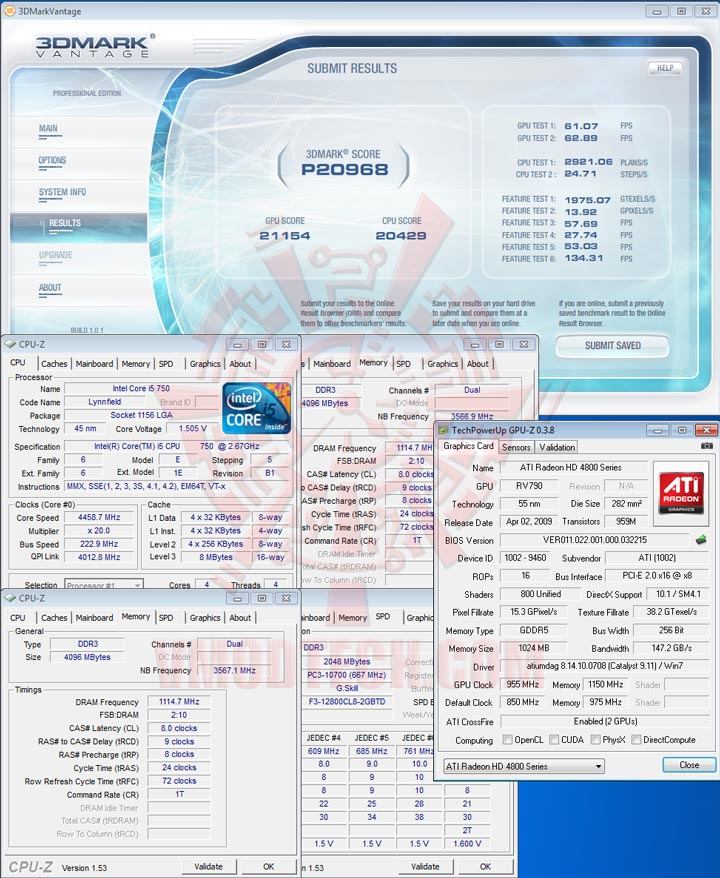The image size is (720, 878).
Task: Minimize the GPU-Z window
Action: (658, 430)
